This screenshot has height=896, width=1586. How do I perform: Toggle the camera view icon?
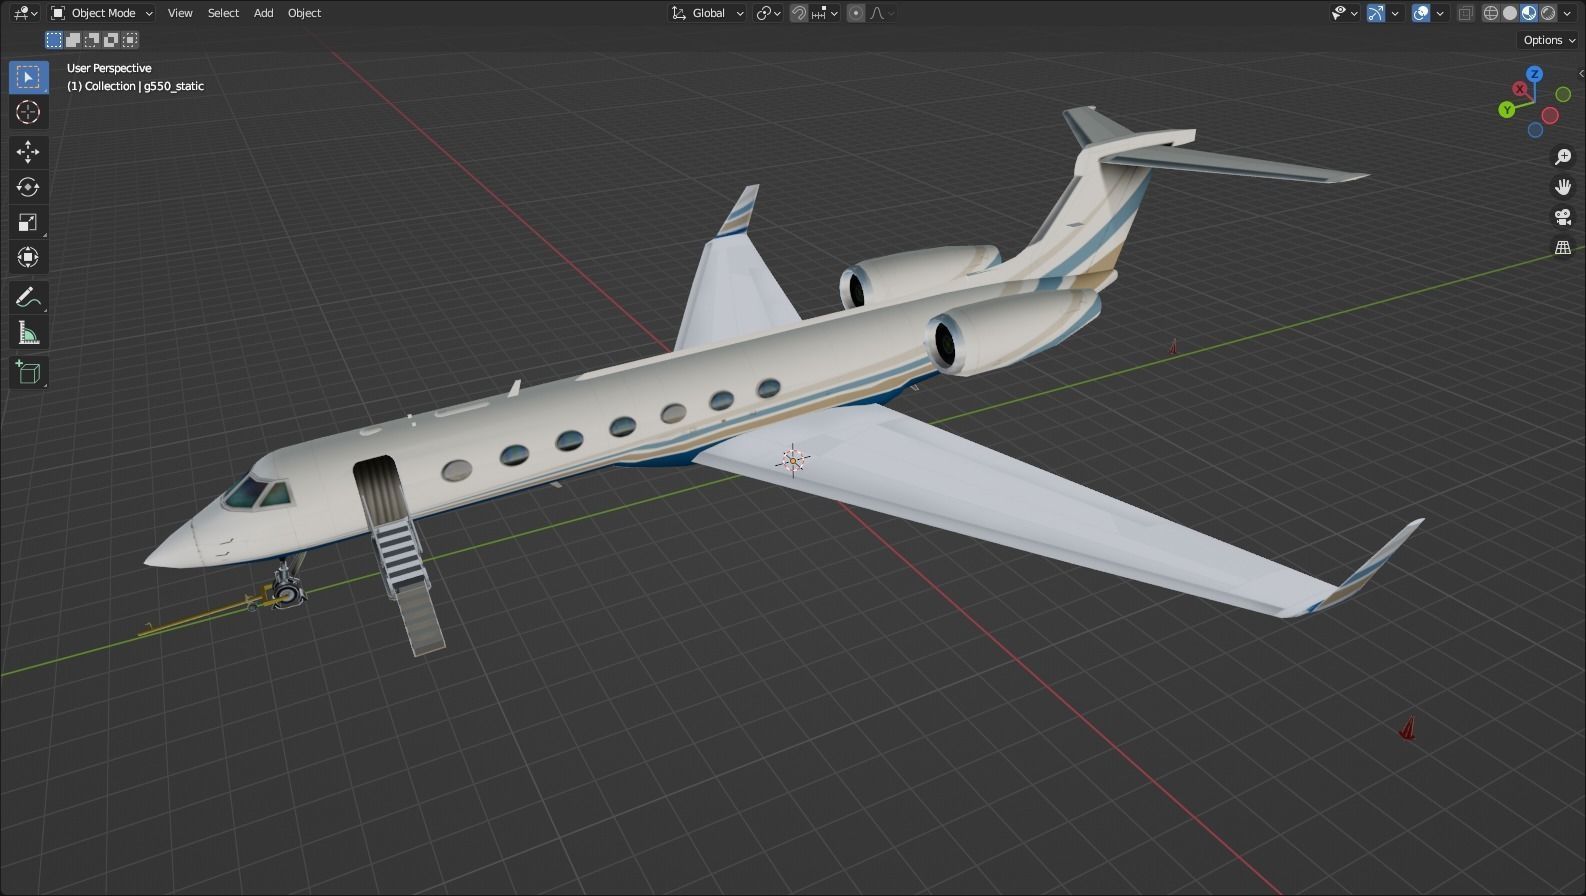tap(1563, 217)
